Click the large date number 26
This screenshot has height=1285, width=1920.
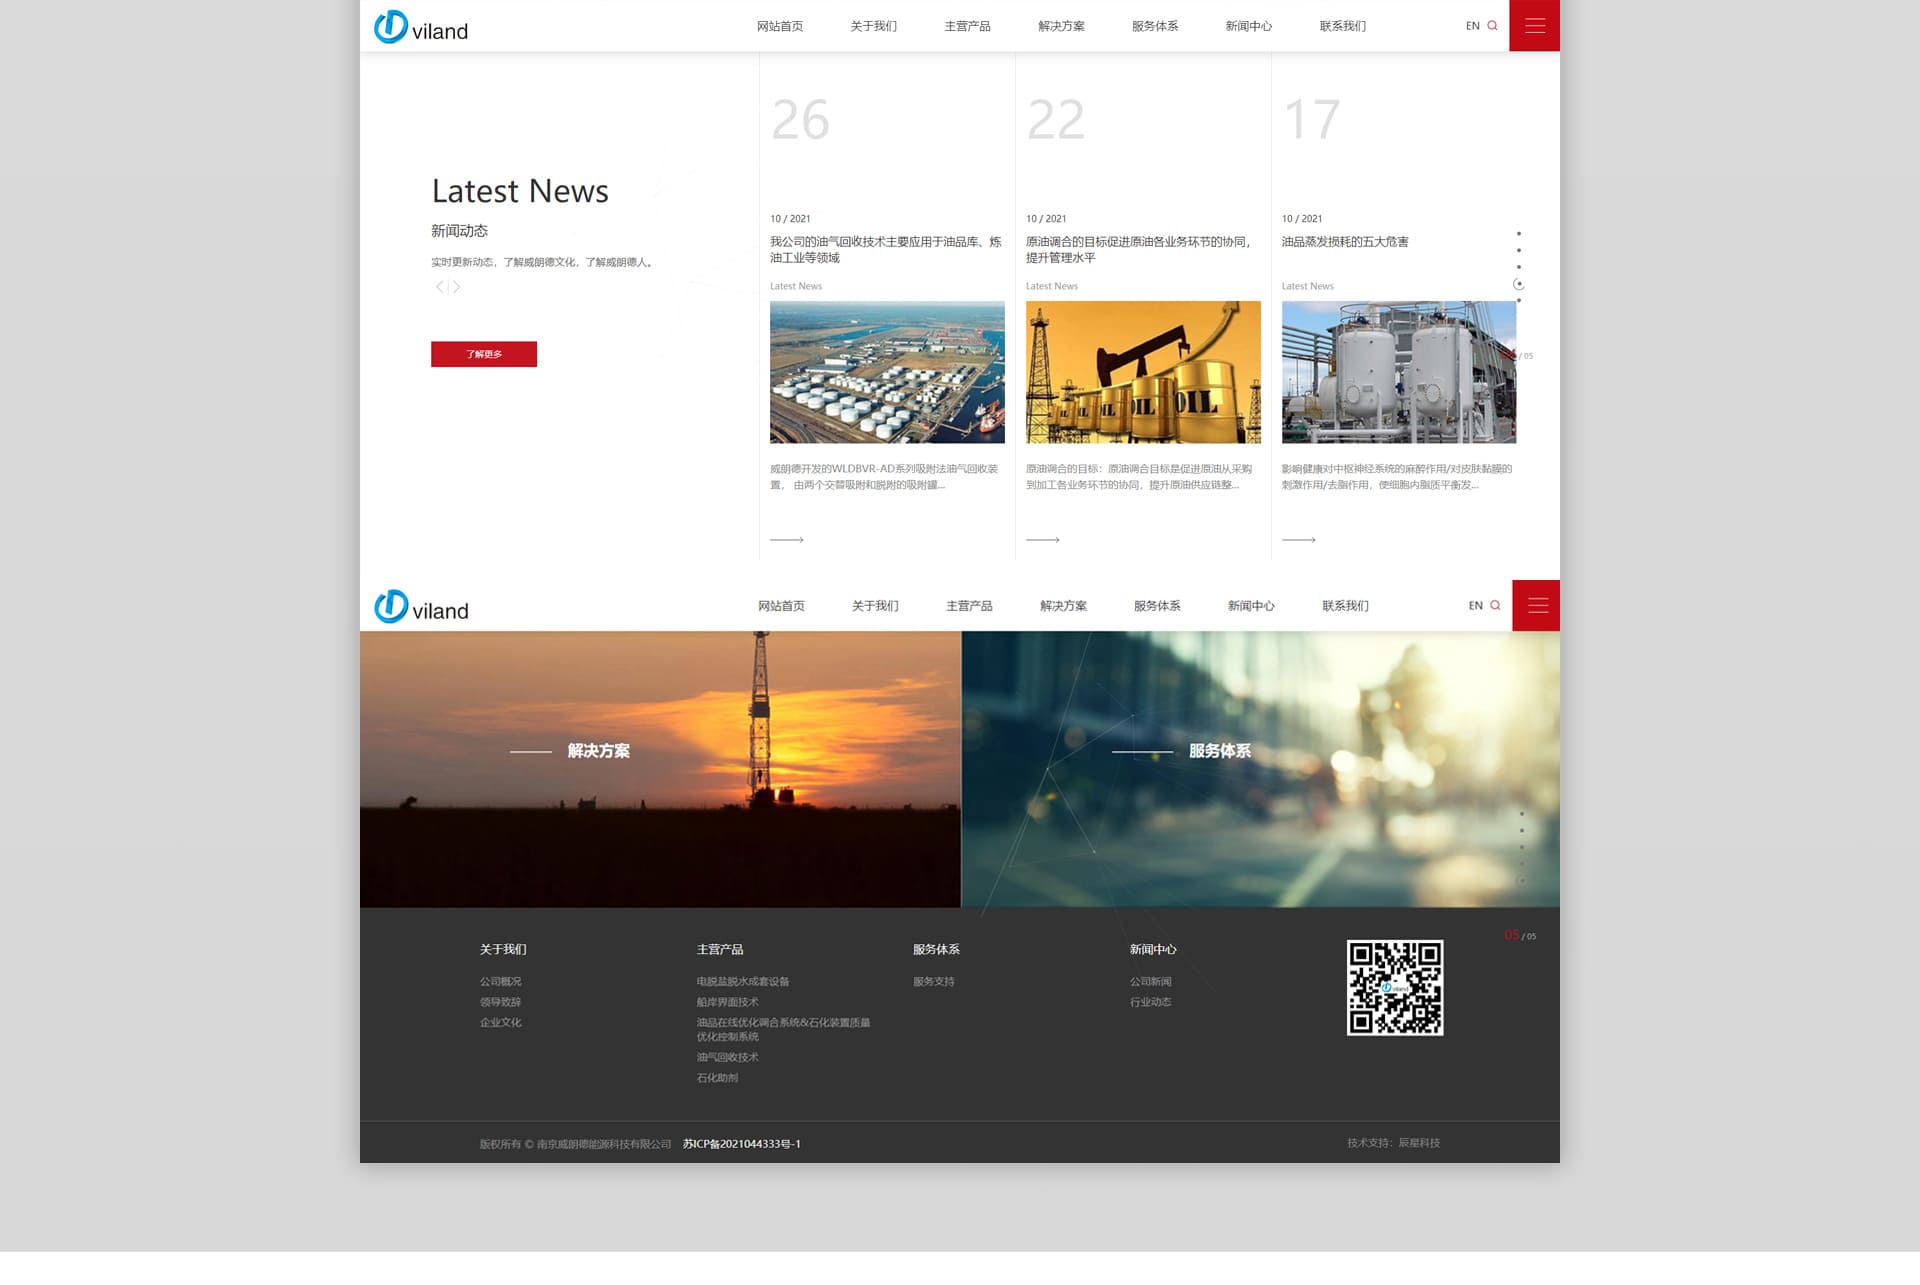800,120
